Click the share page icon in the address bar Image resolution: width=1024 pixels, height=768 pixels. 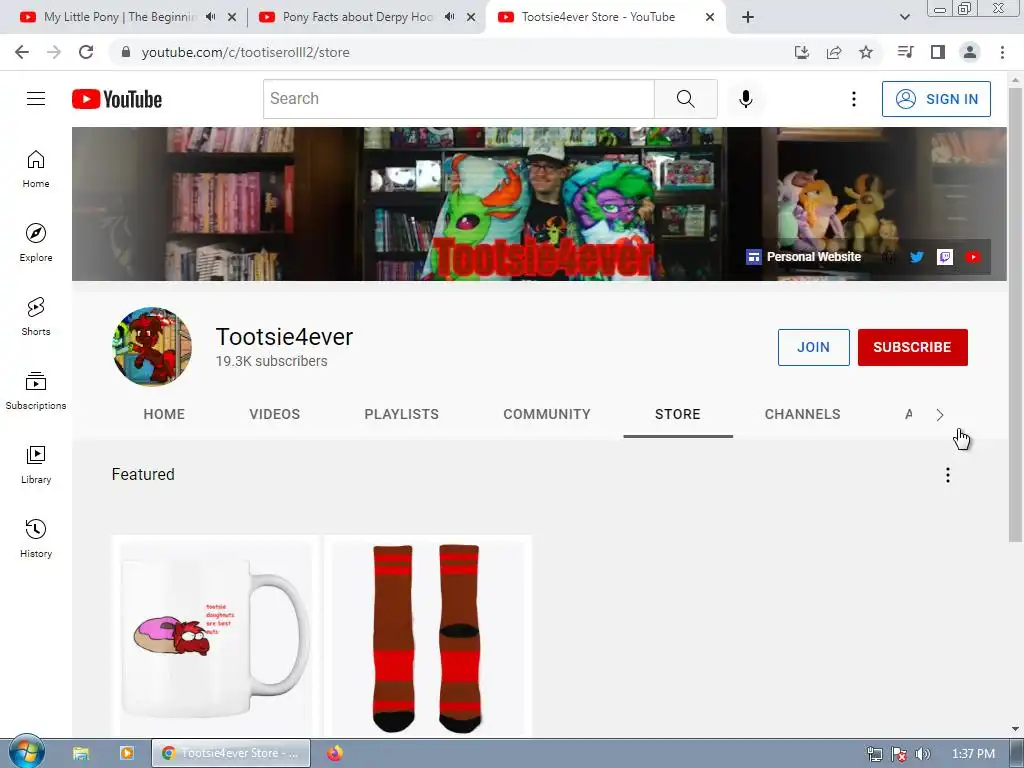point(834,52)
